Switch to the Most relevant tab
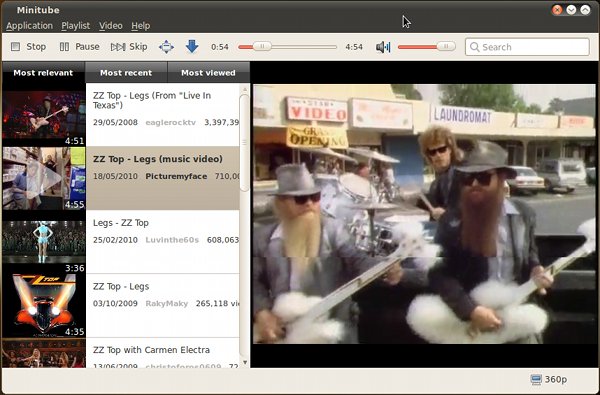600x395 pixels. [x=43, y=72]
